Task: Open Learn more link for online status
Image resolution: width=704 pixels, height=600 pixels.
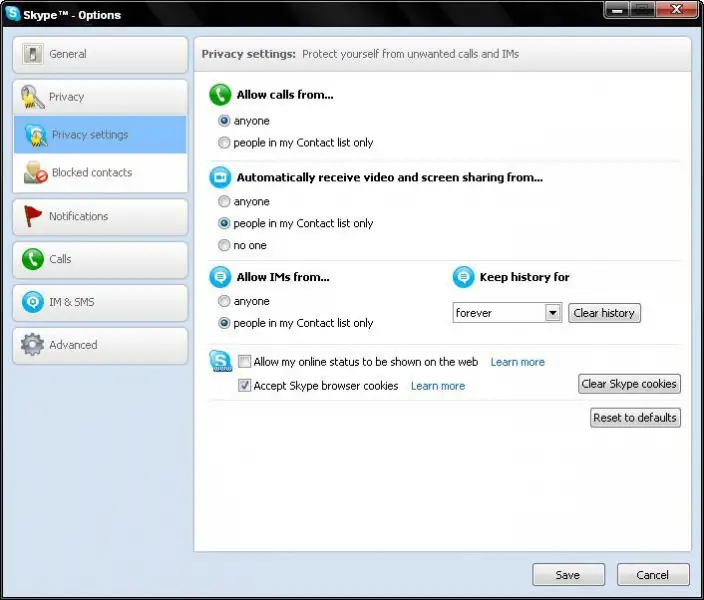Action: [x=517, y=362]
